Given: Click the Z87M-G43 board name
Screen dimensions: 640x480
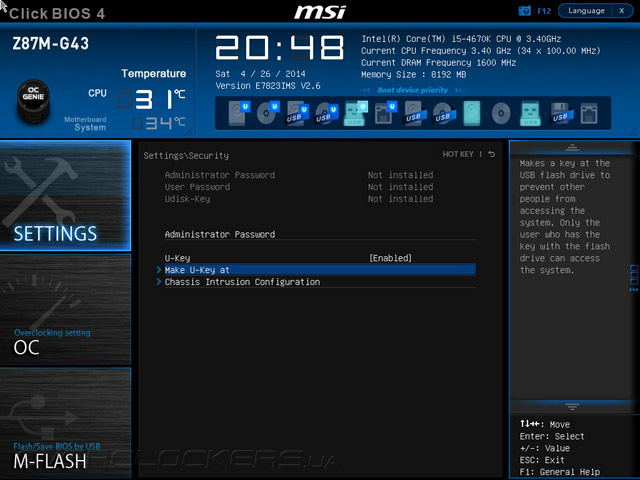Looking at the screenshot, I should coord(51,44).
